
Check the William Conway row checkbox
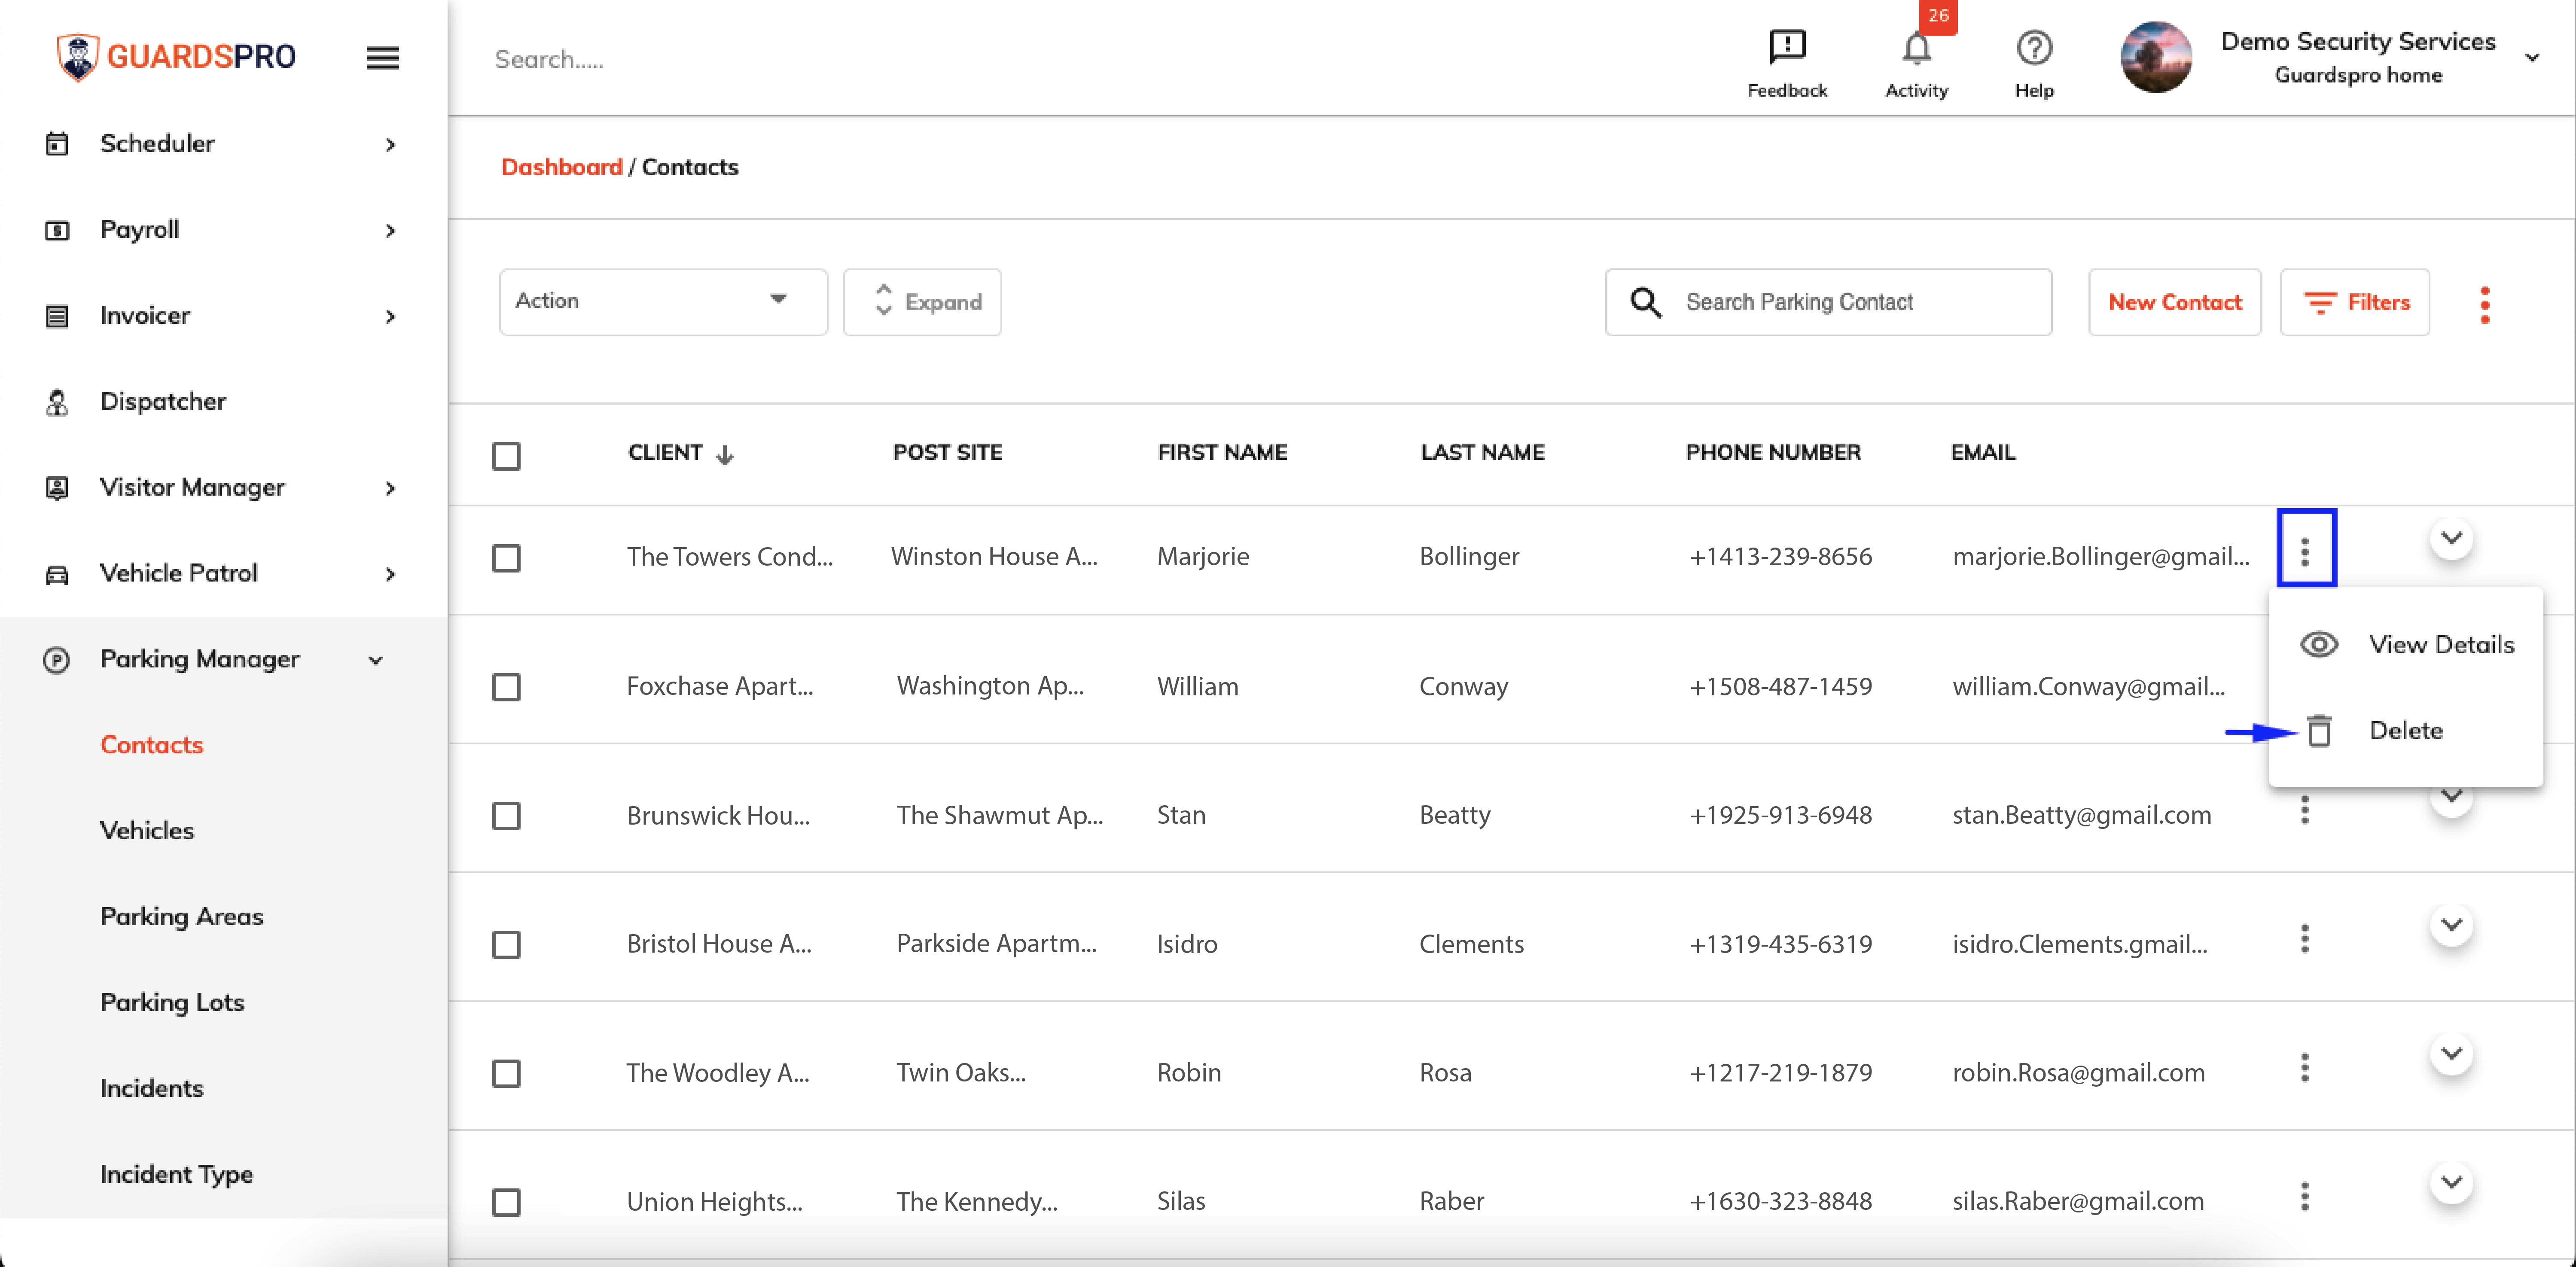tap(506, 687)
